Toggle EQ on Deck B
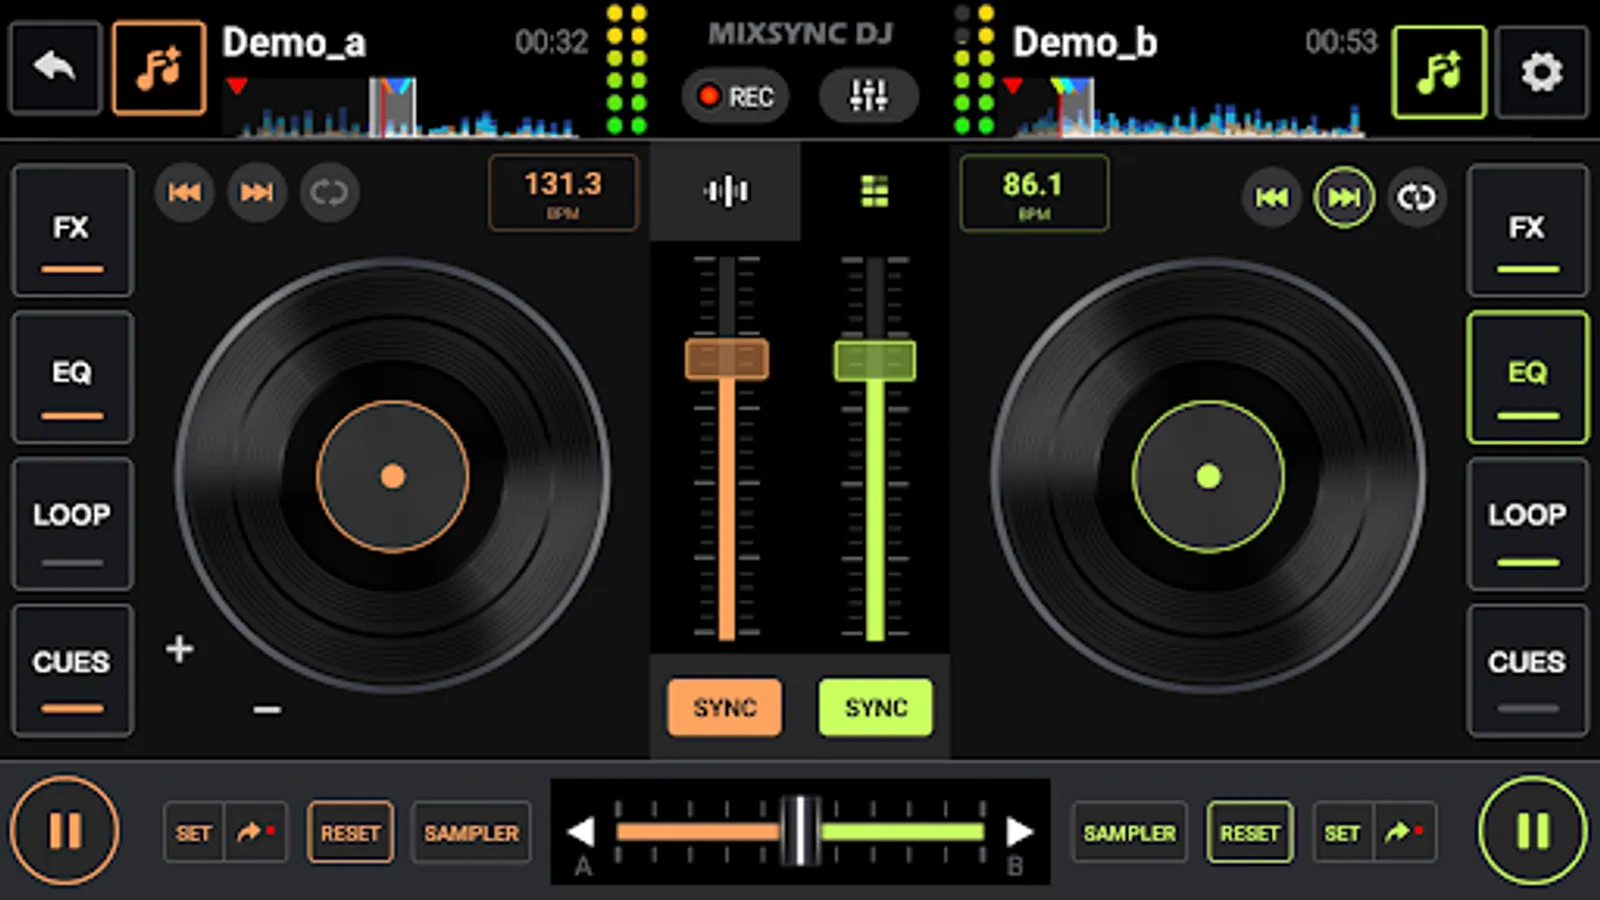The height and width of the screenshot is (900, 1600). [1526, 377]
